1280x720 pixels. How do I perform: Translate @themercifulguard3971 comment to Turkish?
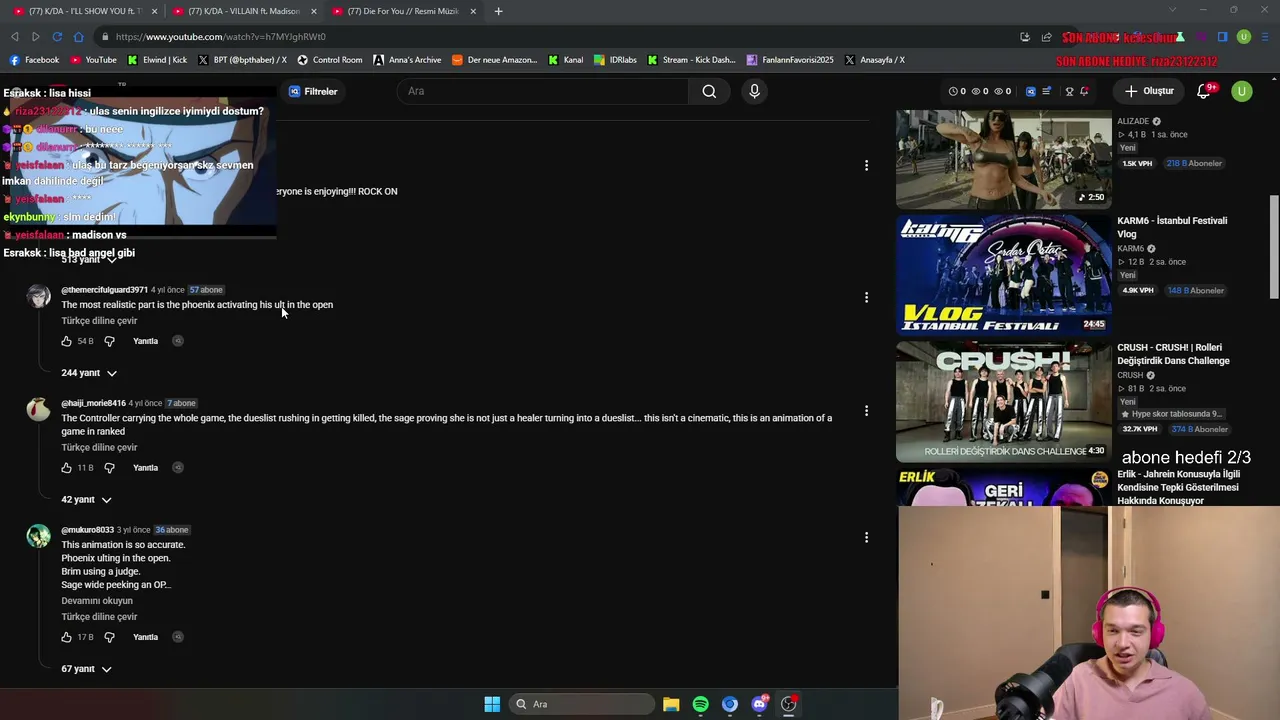(x=99, y=321)
